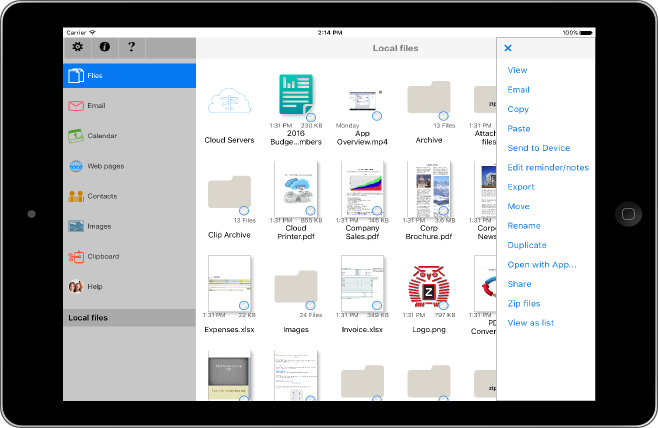Viewport: 658px width, 428px height.
Task: Choose Rename in the actions menu
Action: (524, 225)
